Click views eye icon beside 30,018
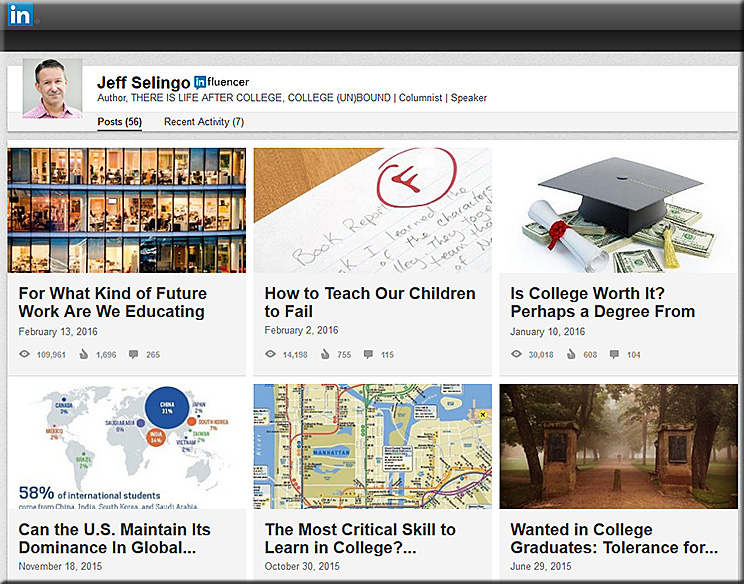This screenshot has height=584, width=744. point(516,354)
